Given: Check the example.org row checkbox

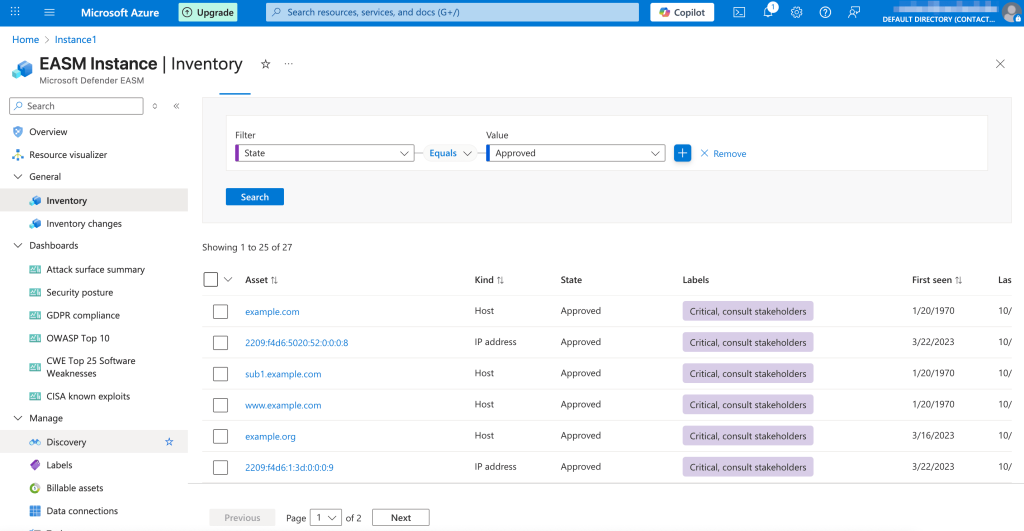Looking at the screenshot, I should click(x=221, y=436).
